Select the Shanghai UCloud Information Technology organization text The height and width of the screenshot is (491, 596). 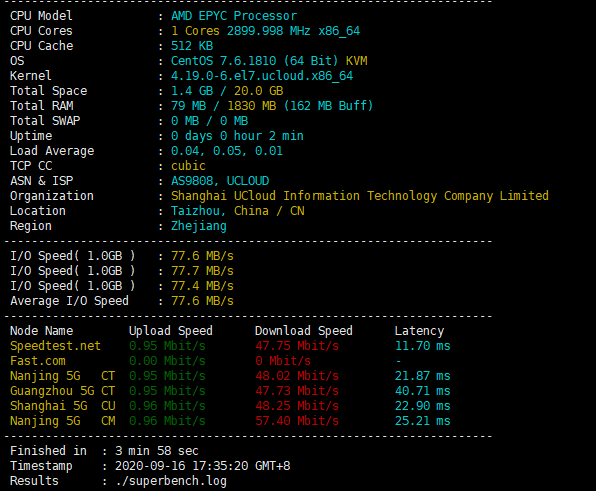coord(360,196)
